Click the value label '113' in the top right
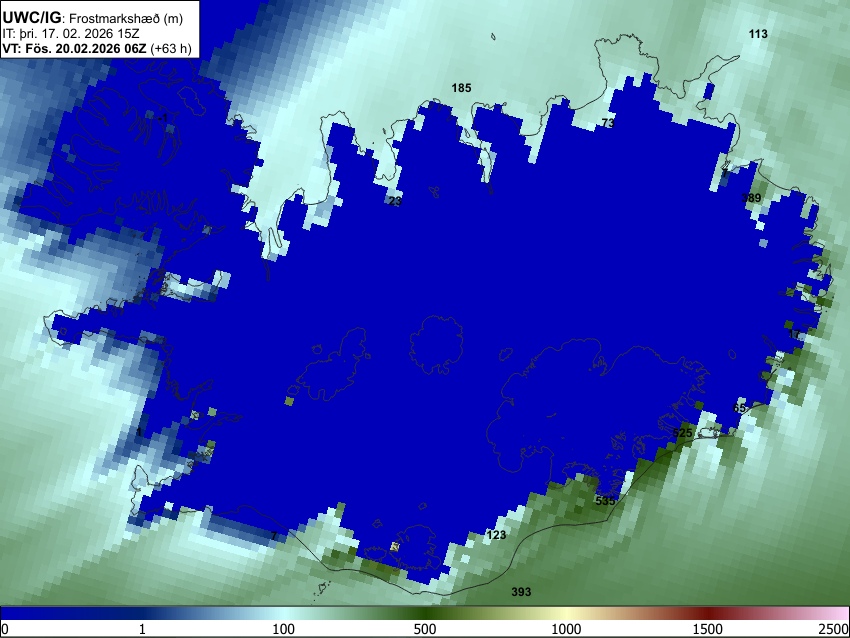 click(x=758, y=34)
